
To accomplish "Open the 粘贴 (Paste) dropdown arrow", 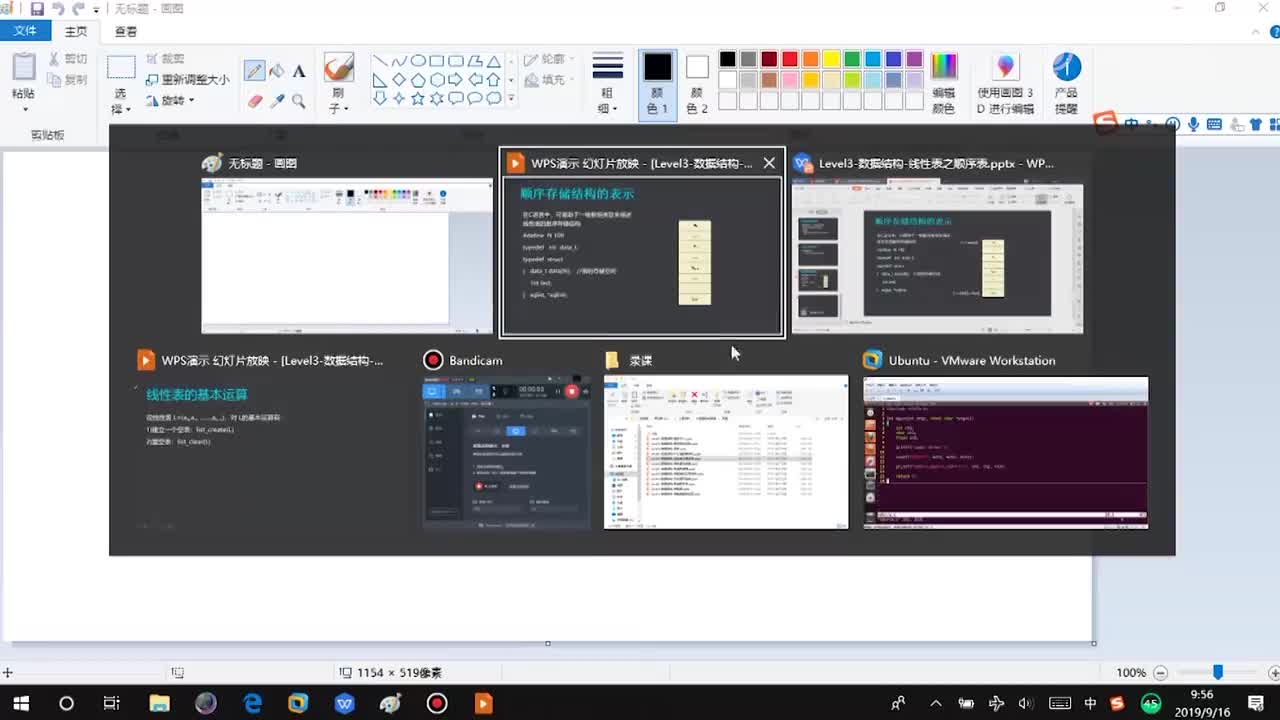I will click(x=23, y=109).
